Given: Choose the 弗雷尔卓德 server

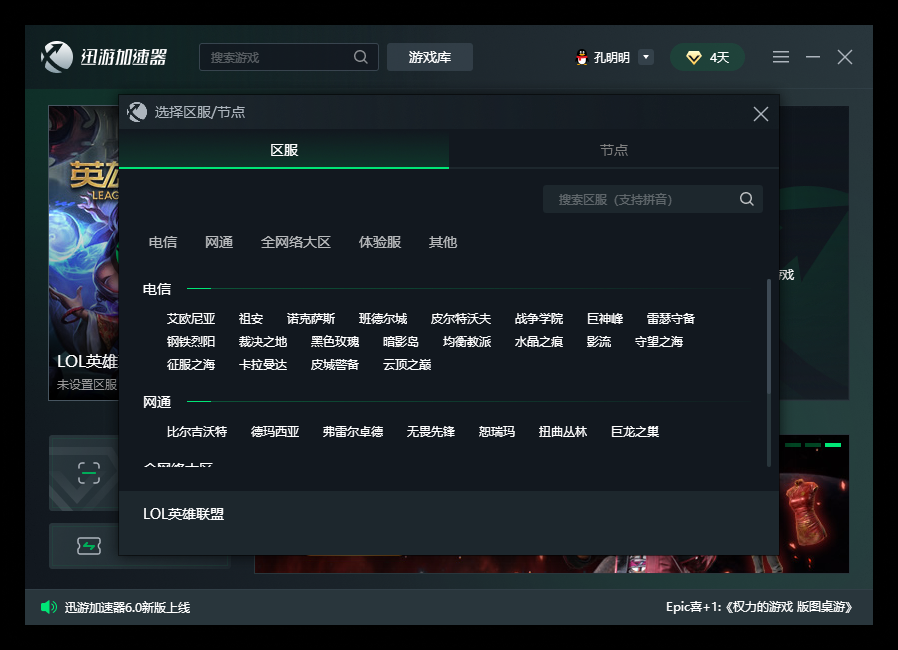Looking at the screenshot, I should pyautogui.click(x=353, y=432).
